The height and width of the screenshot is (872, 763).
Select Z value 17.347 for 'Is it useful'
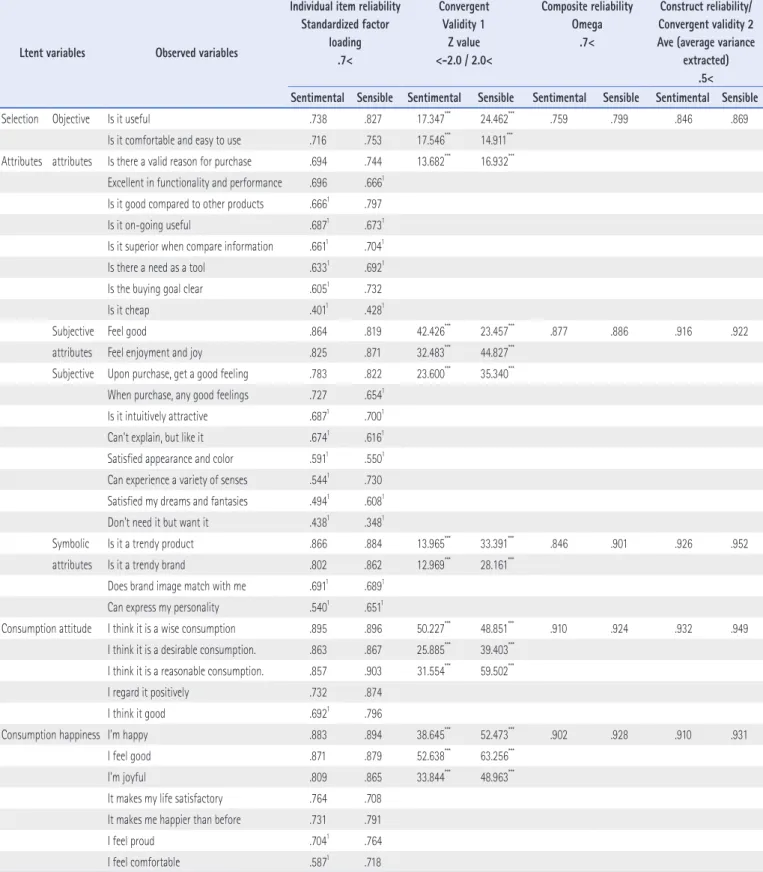click(x=433, y=119)
